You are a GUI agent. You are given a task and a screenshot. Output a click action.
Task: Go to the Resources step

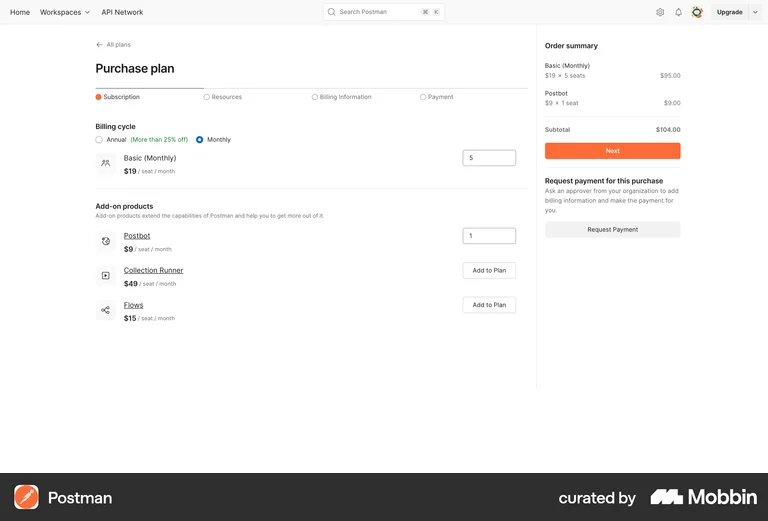(x=223, y=97)
